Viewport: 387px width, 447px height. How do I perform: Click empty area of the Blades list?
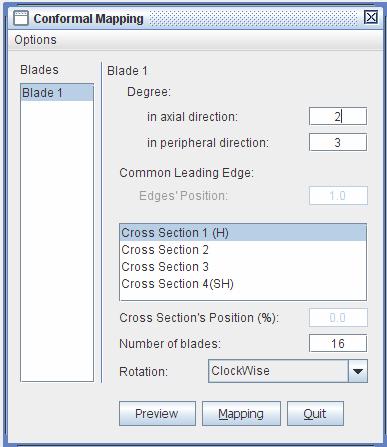click(57, 240)
